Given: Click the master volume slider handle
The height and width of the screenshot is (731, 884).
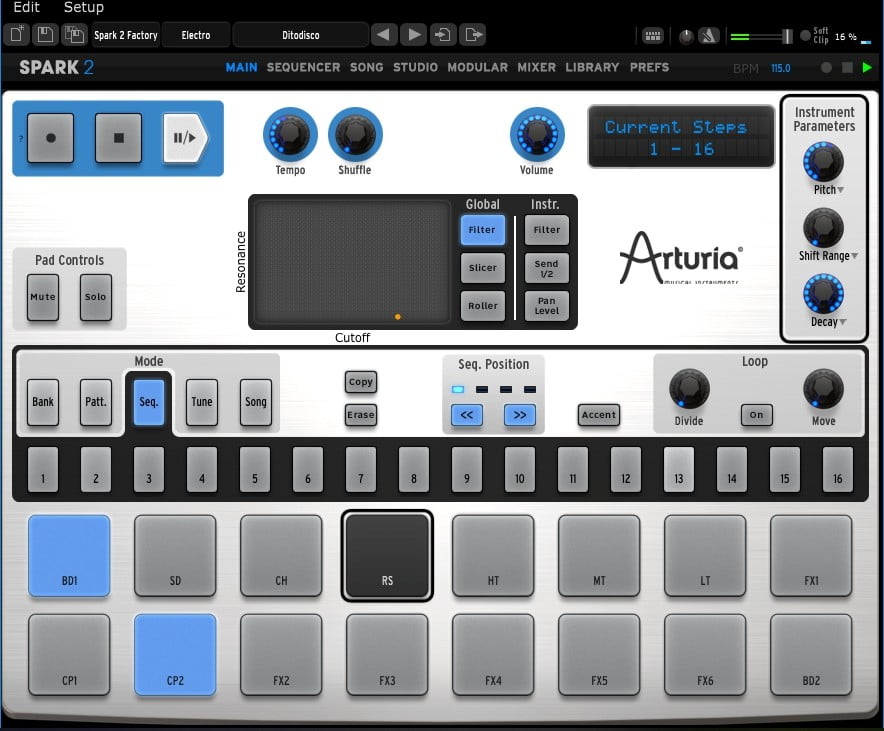Looking at the screenshot, I should 787,37.
